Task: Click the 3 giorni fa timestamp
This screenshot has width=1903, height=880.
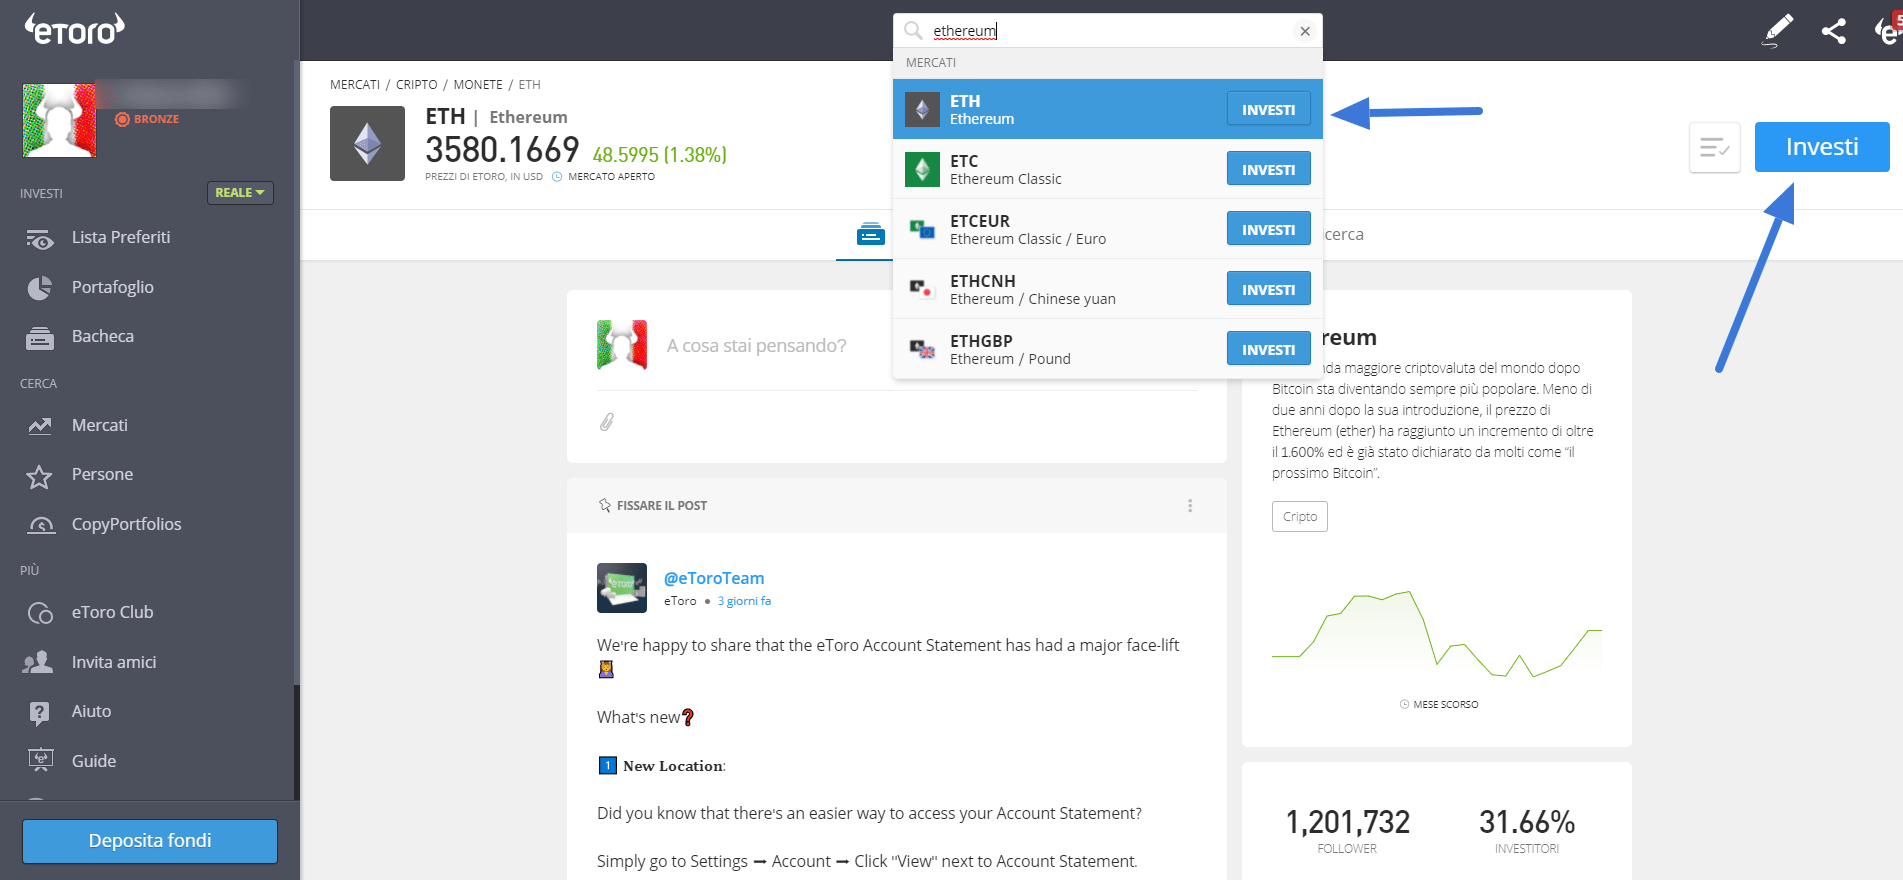Action: [x=744, y=601]
